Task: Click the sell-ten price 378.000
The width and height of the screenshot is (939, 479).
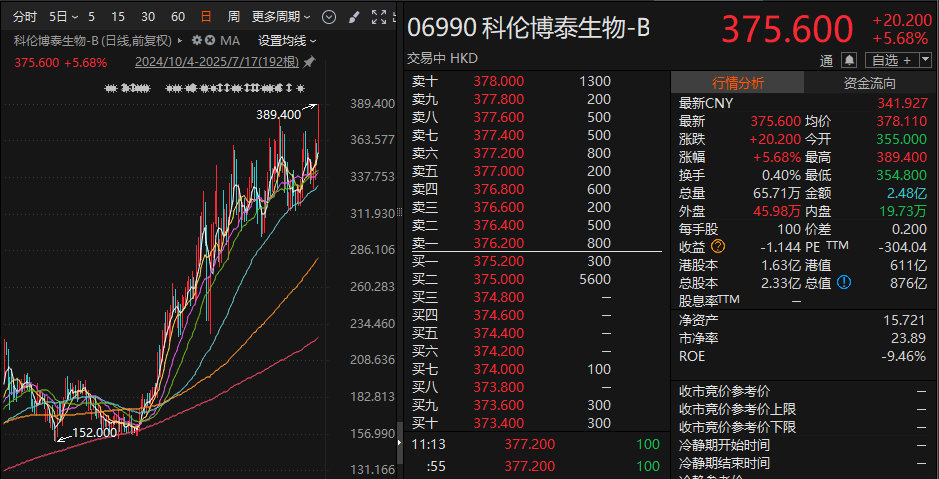Action: 498,81
